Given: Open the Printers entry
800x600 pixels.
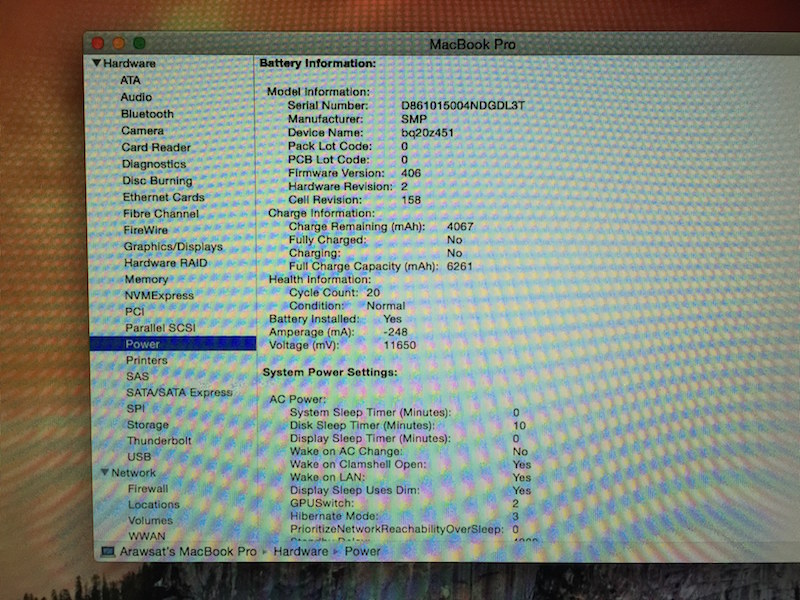Looking at the screenshot, I should point(147,360).
